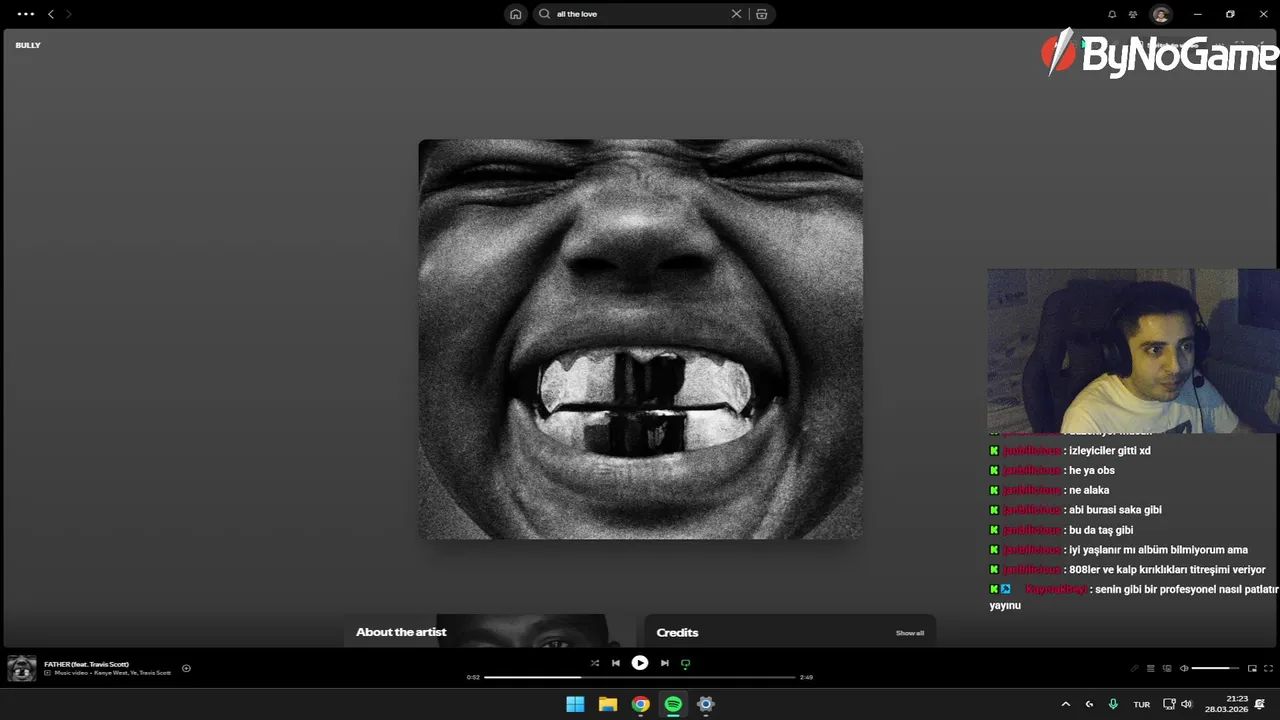Click the green microphone tray icon
The width and height of the screenshot is (1280, 720).
coord(1113,704)
